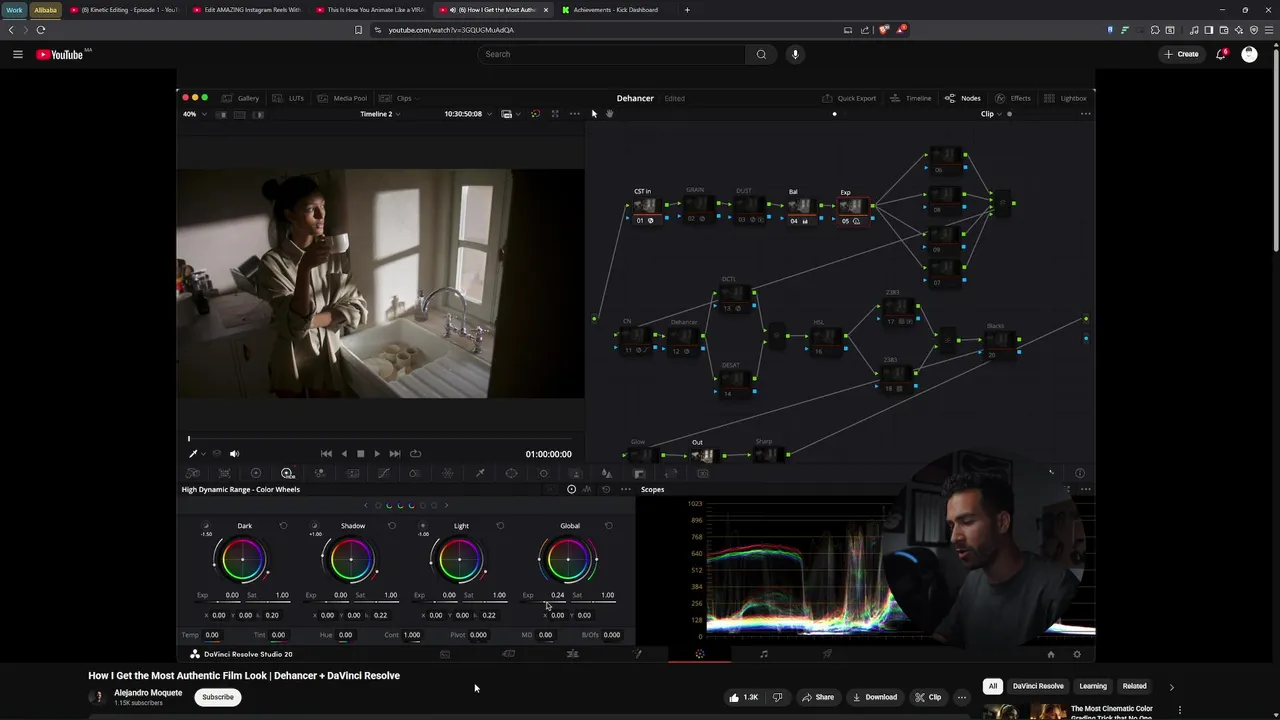
Task: Switch to Lightbox view
Action: click(x=1065, y=98)
